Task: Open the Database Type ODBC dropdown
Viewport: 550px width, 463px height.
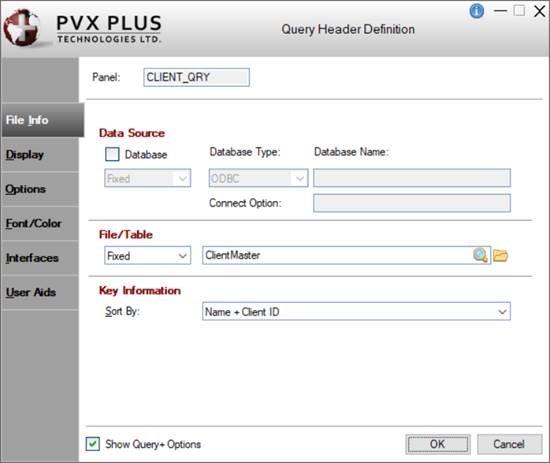Action: pos(258,178)
